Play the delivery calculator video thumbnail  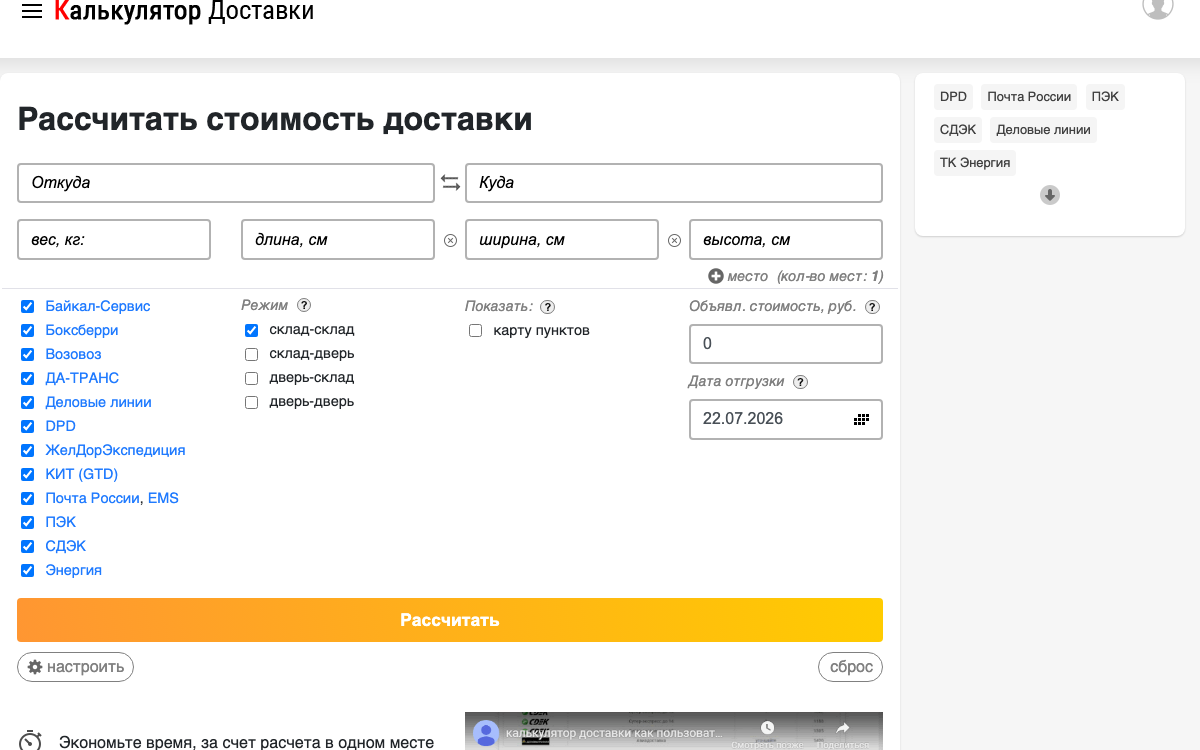pyautogui.click(x=674, y=731)
